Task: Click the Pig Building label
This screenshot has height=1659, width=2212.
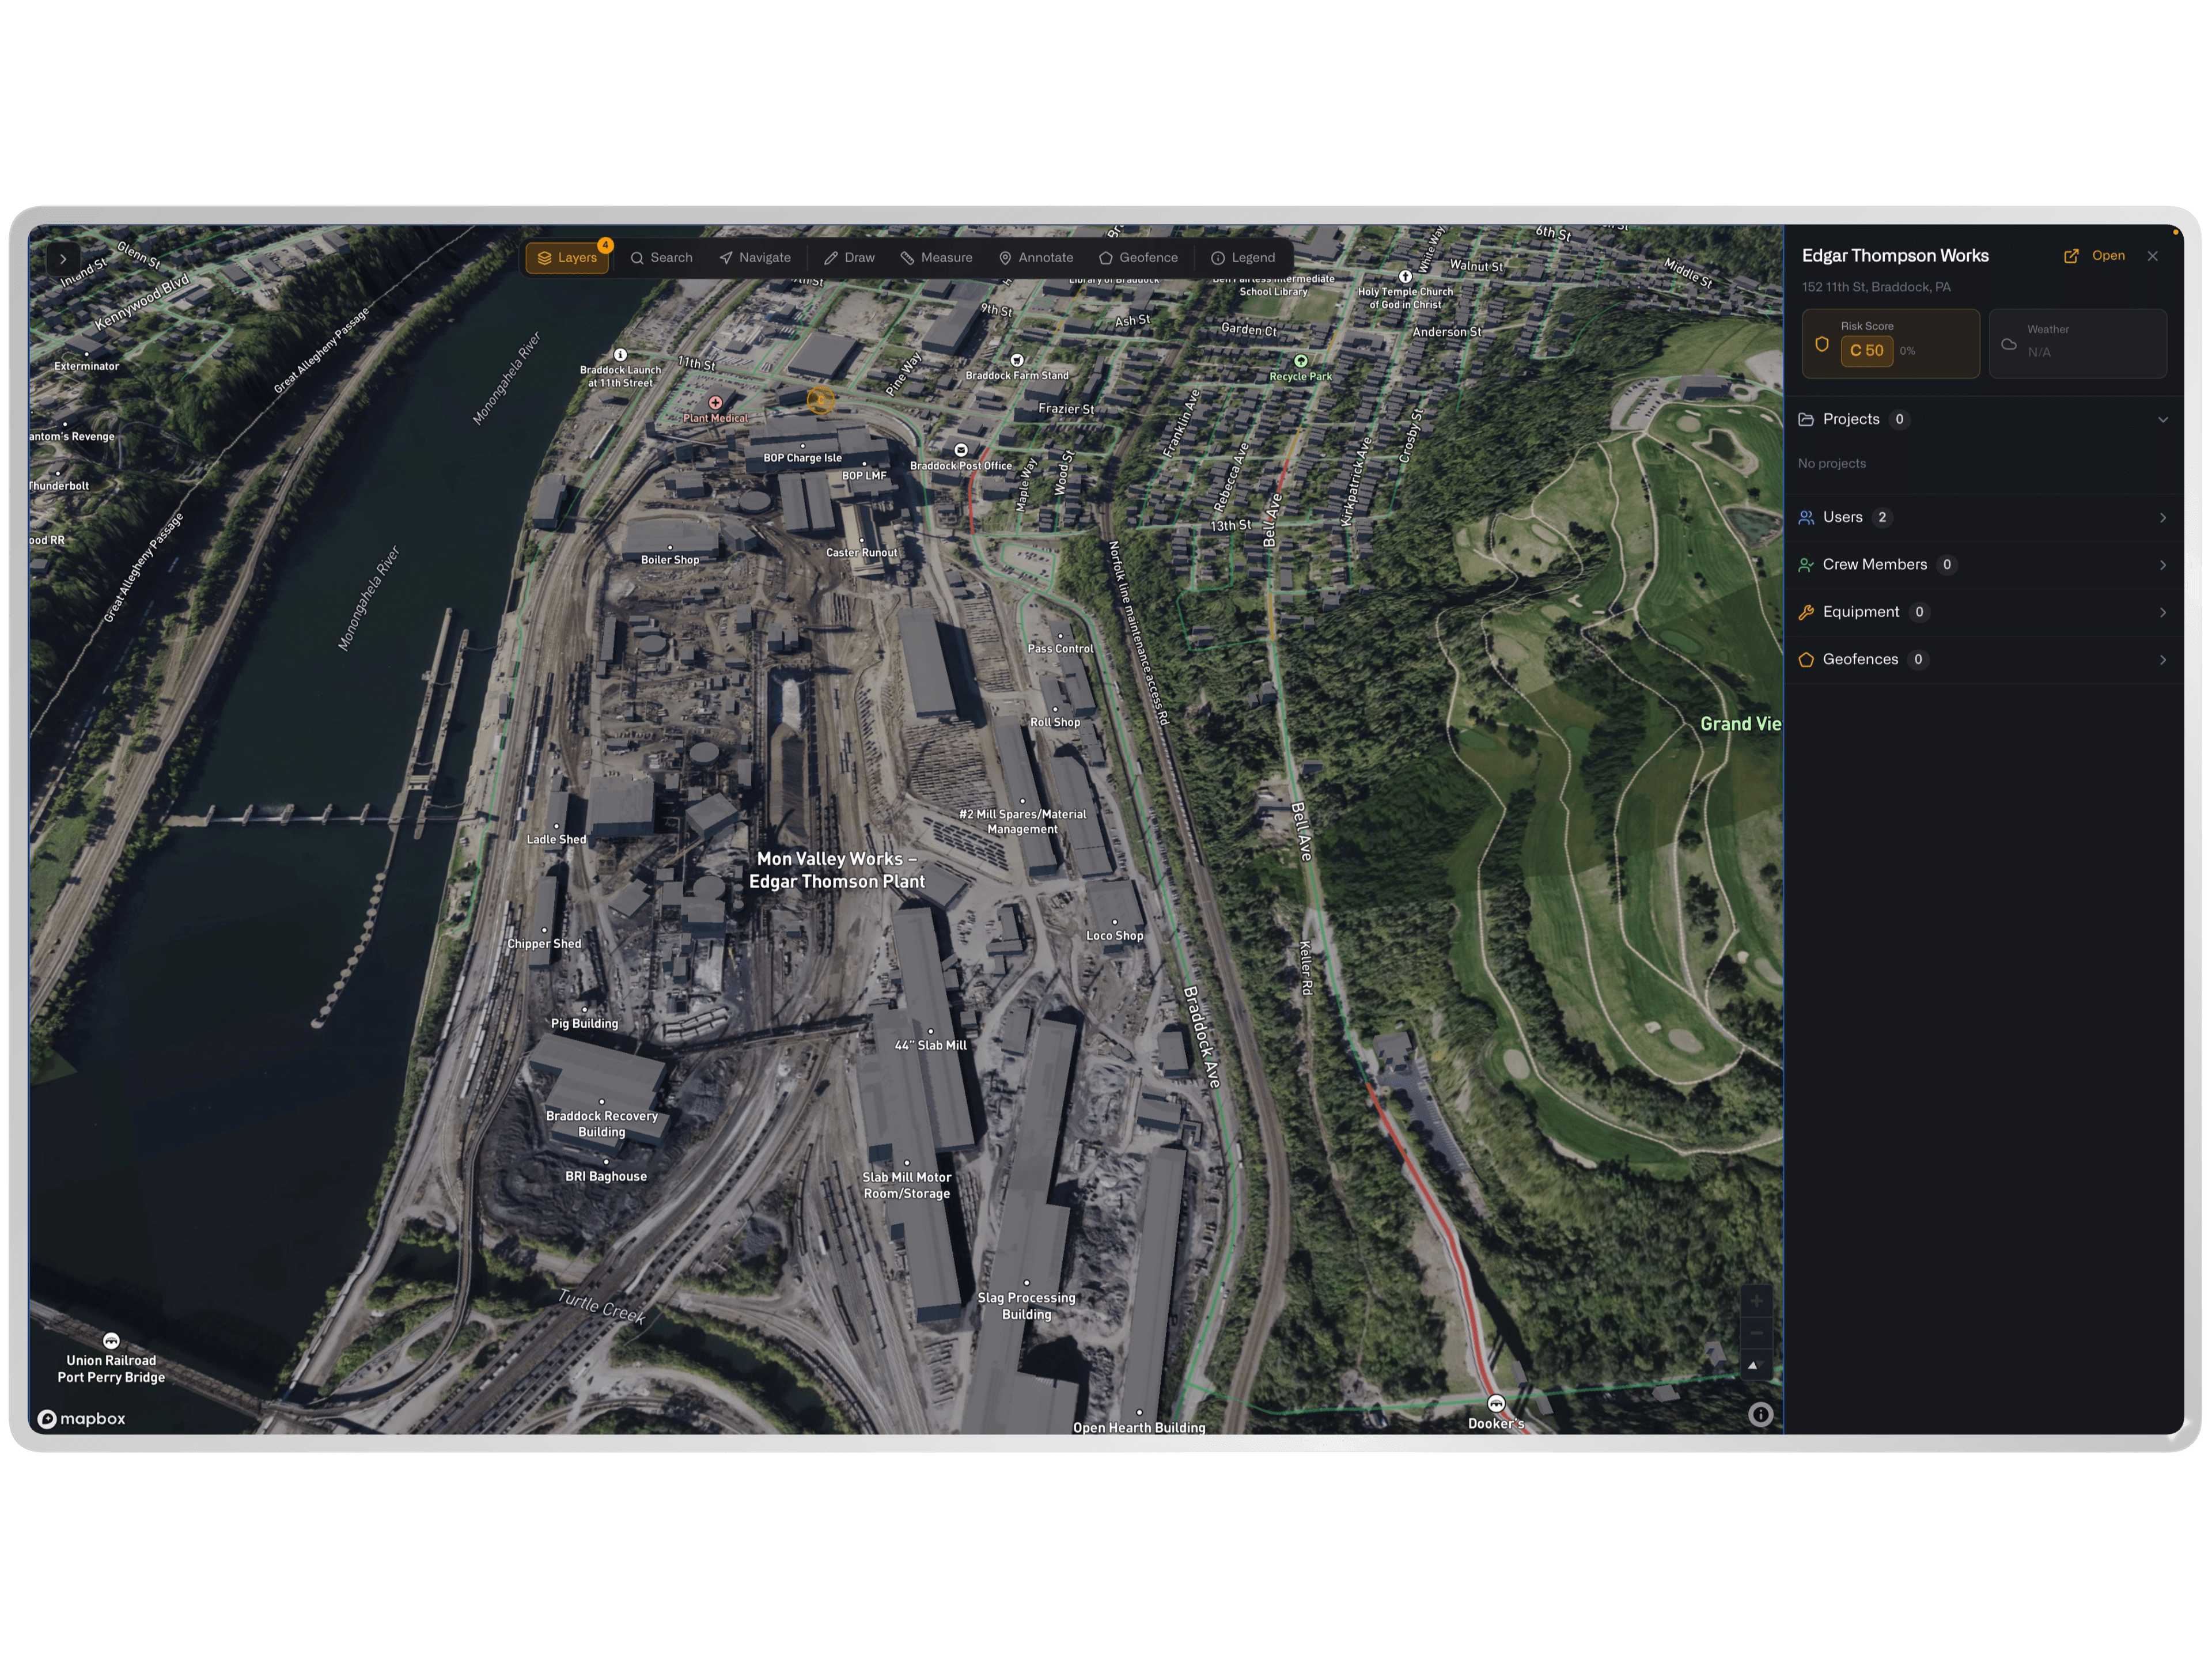Action: (585, 1024)
